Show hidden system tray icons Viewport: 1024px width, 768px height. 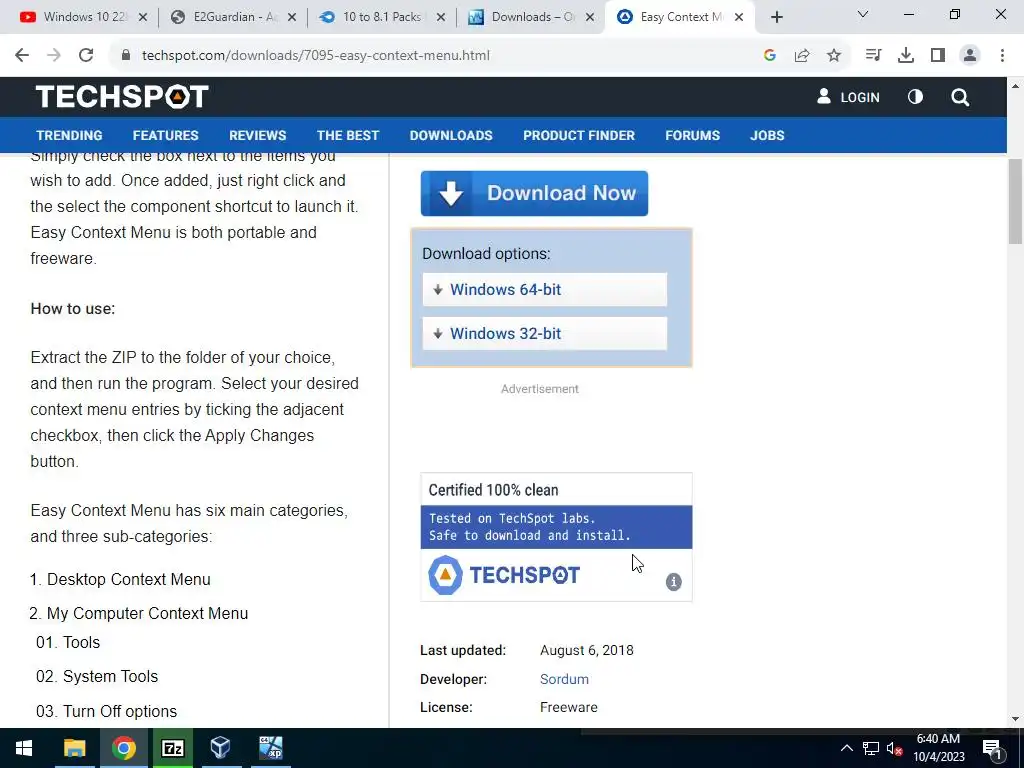[846, 748]
